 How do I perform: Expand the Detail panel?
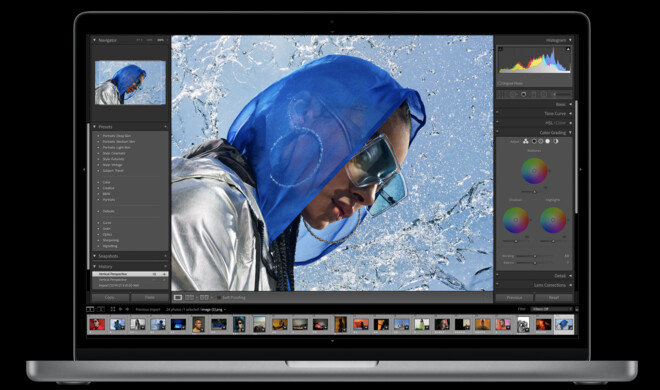570,276
